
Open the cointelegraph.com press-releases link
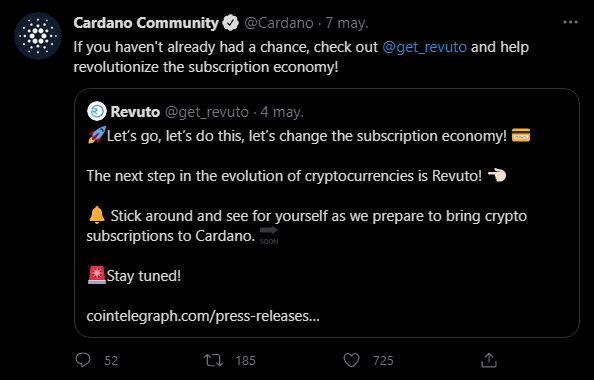click(x=203, y=316)
